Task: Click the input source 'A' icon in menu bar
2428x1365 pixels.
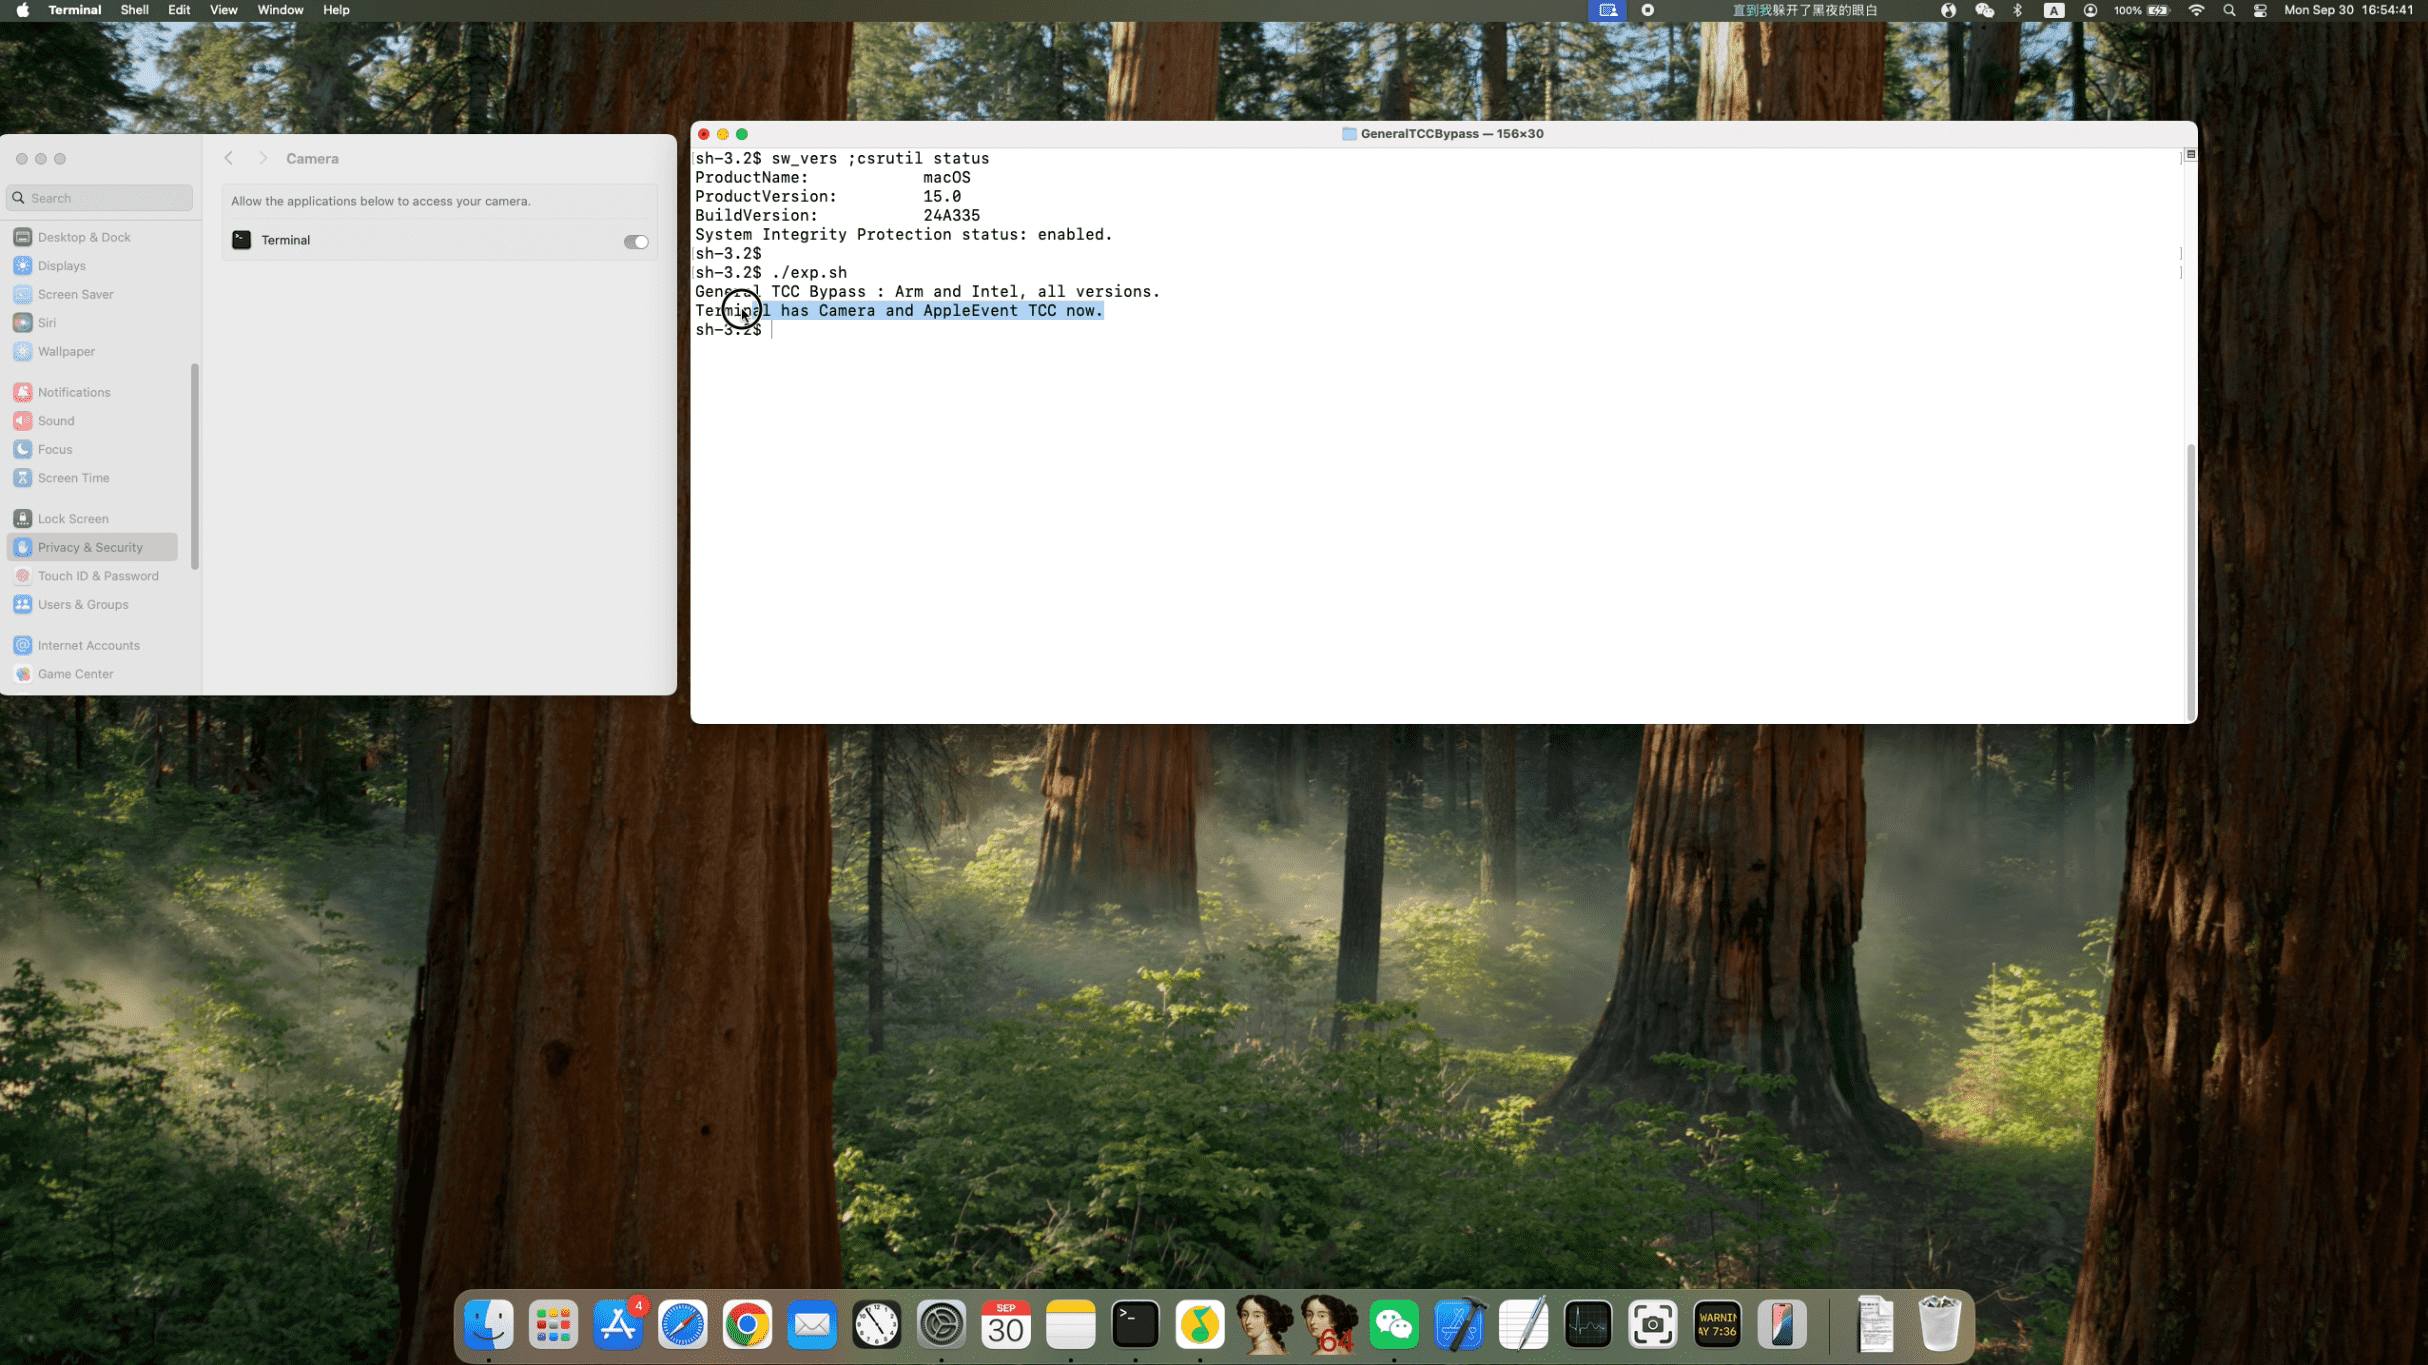Action: click(2053, 10)
